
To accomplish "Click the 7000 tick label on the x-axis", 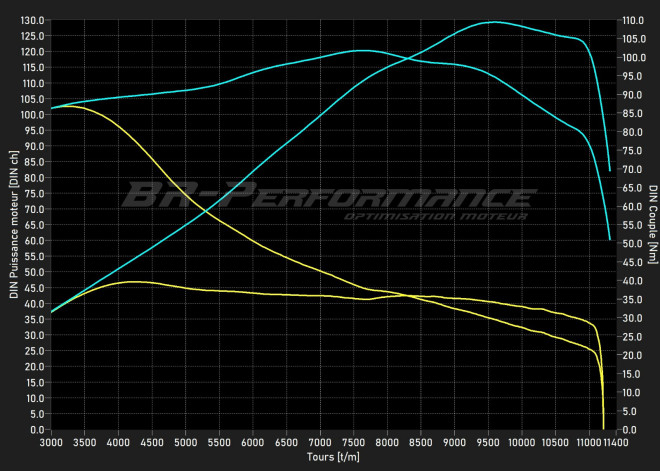I will [x=320, y=441].
